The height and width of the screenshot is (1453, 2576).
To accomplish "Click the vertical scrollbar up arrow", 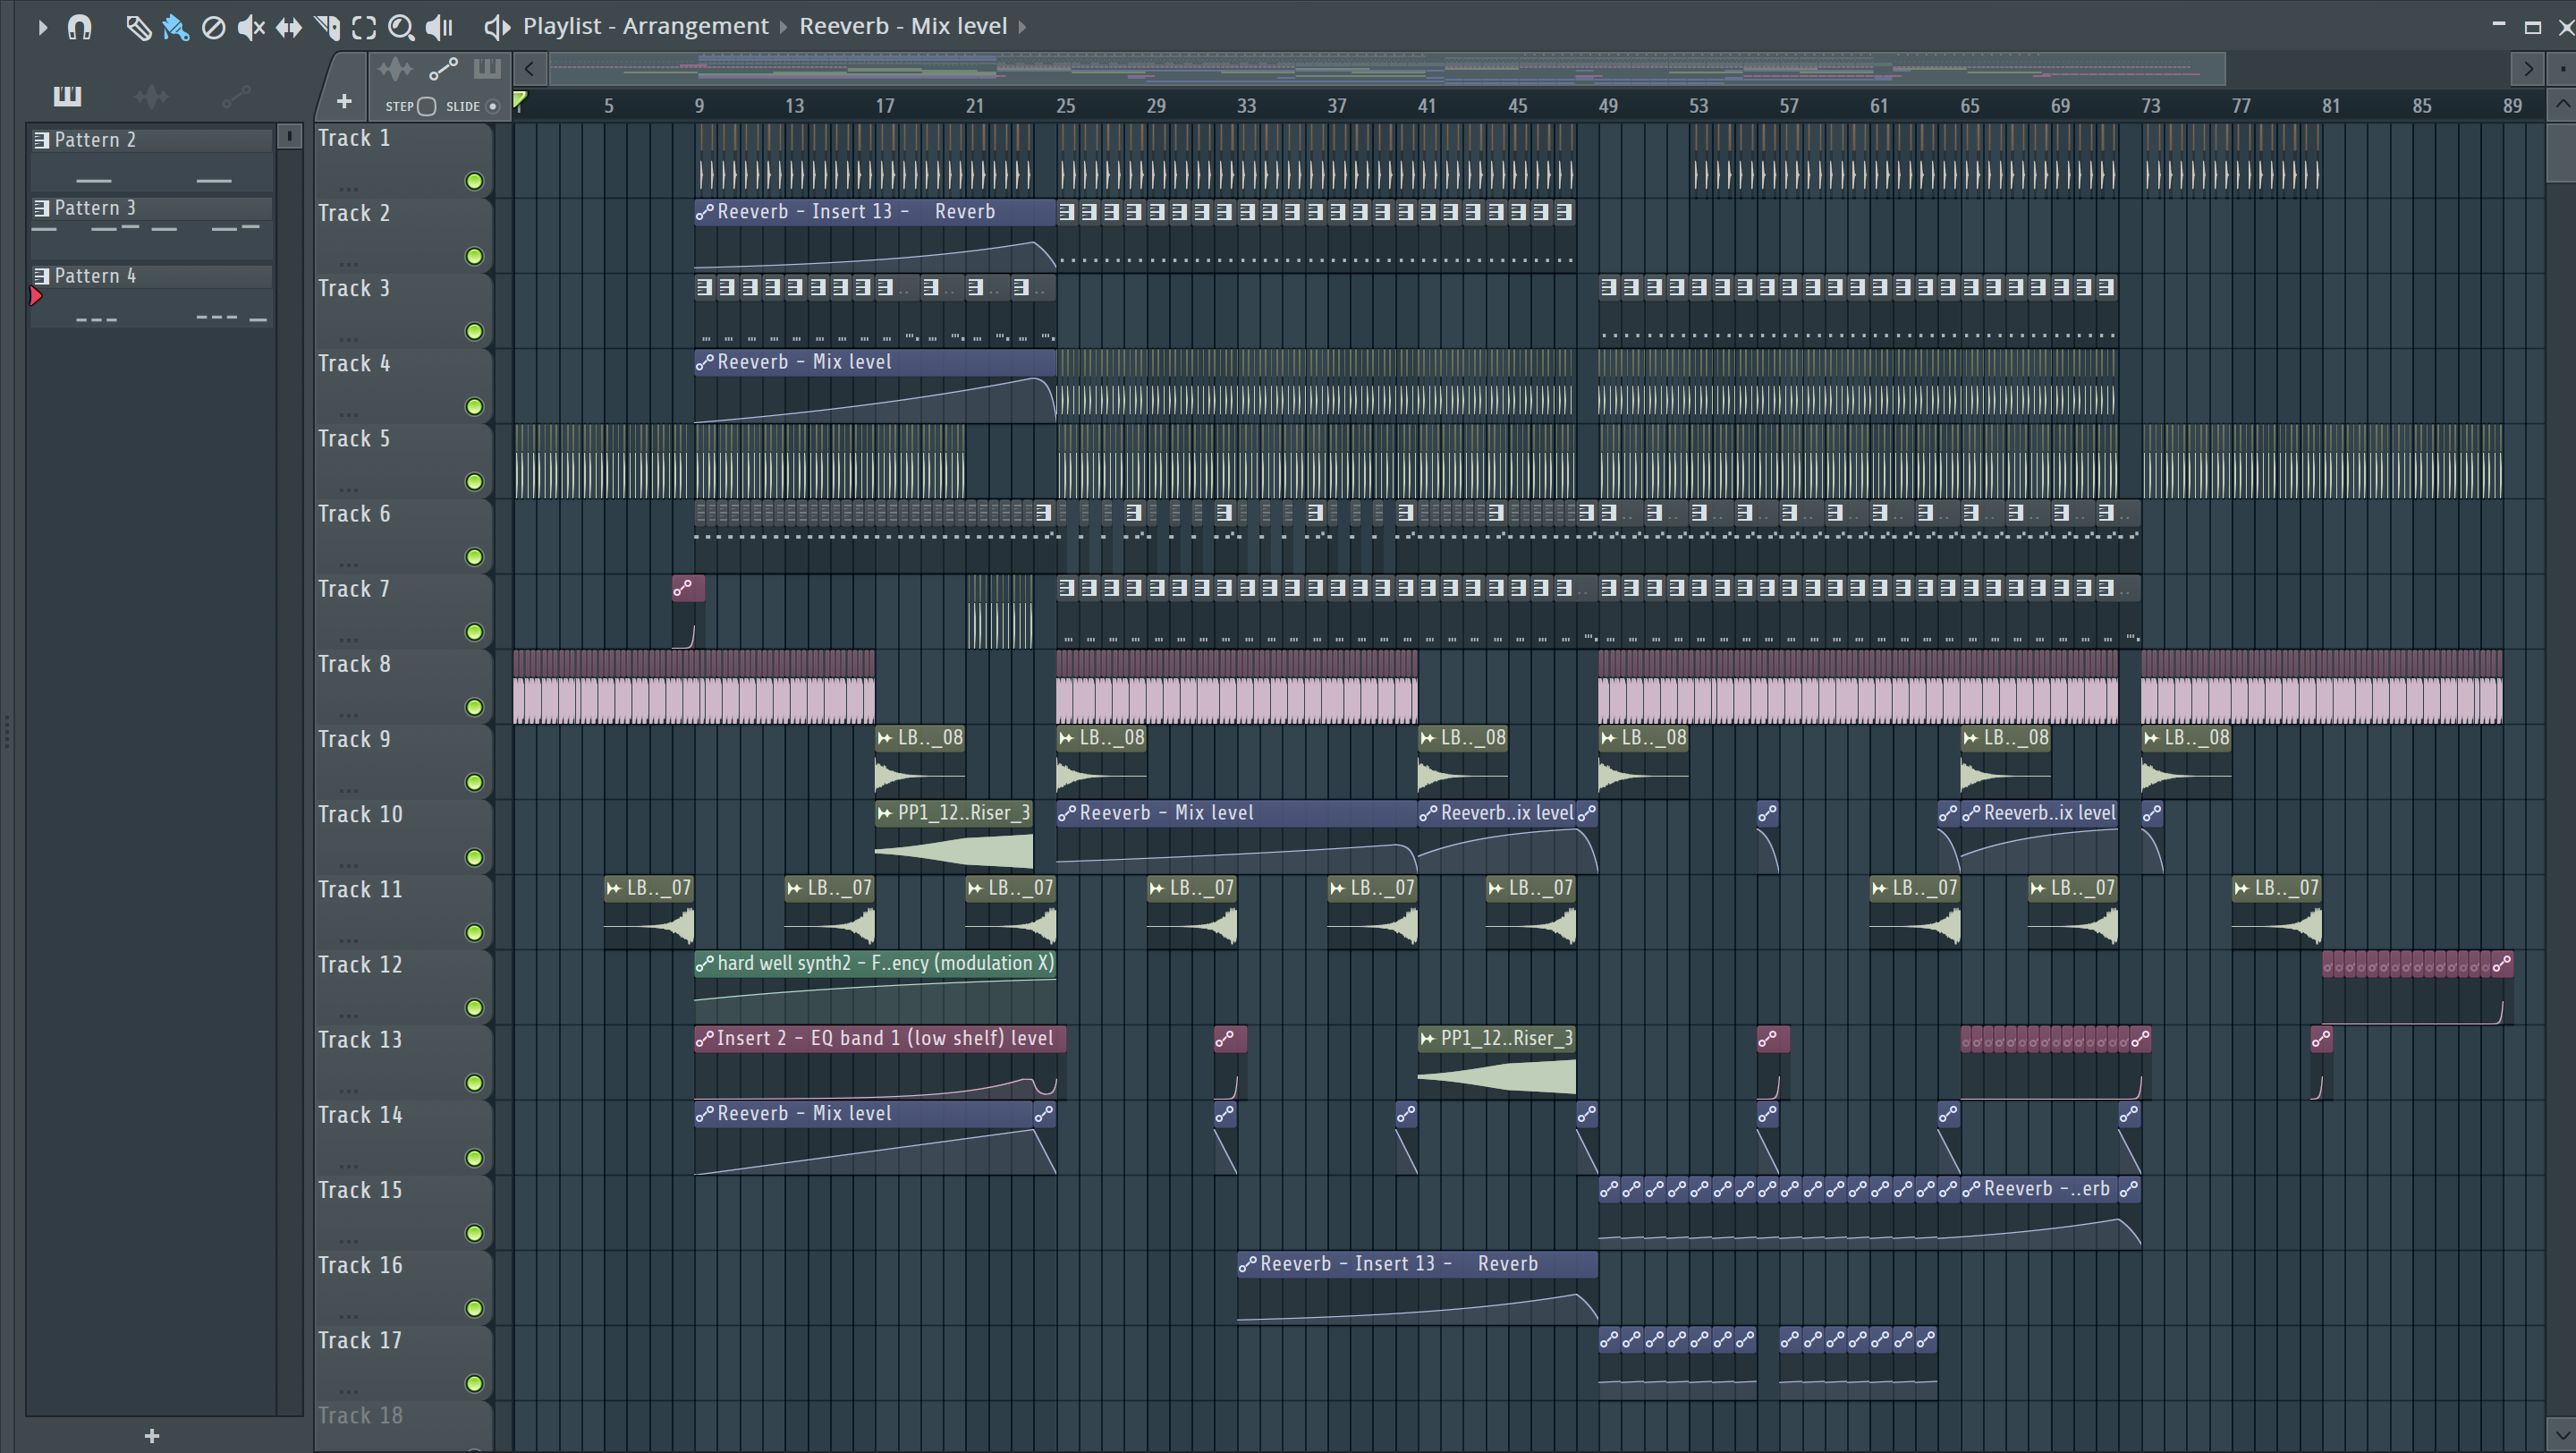I will pos(2561,104).
